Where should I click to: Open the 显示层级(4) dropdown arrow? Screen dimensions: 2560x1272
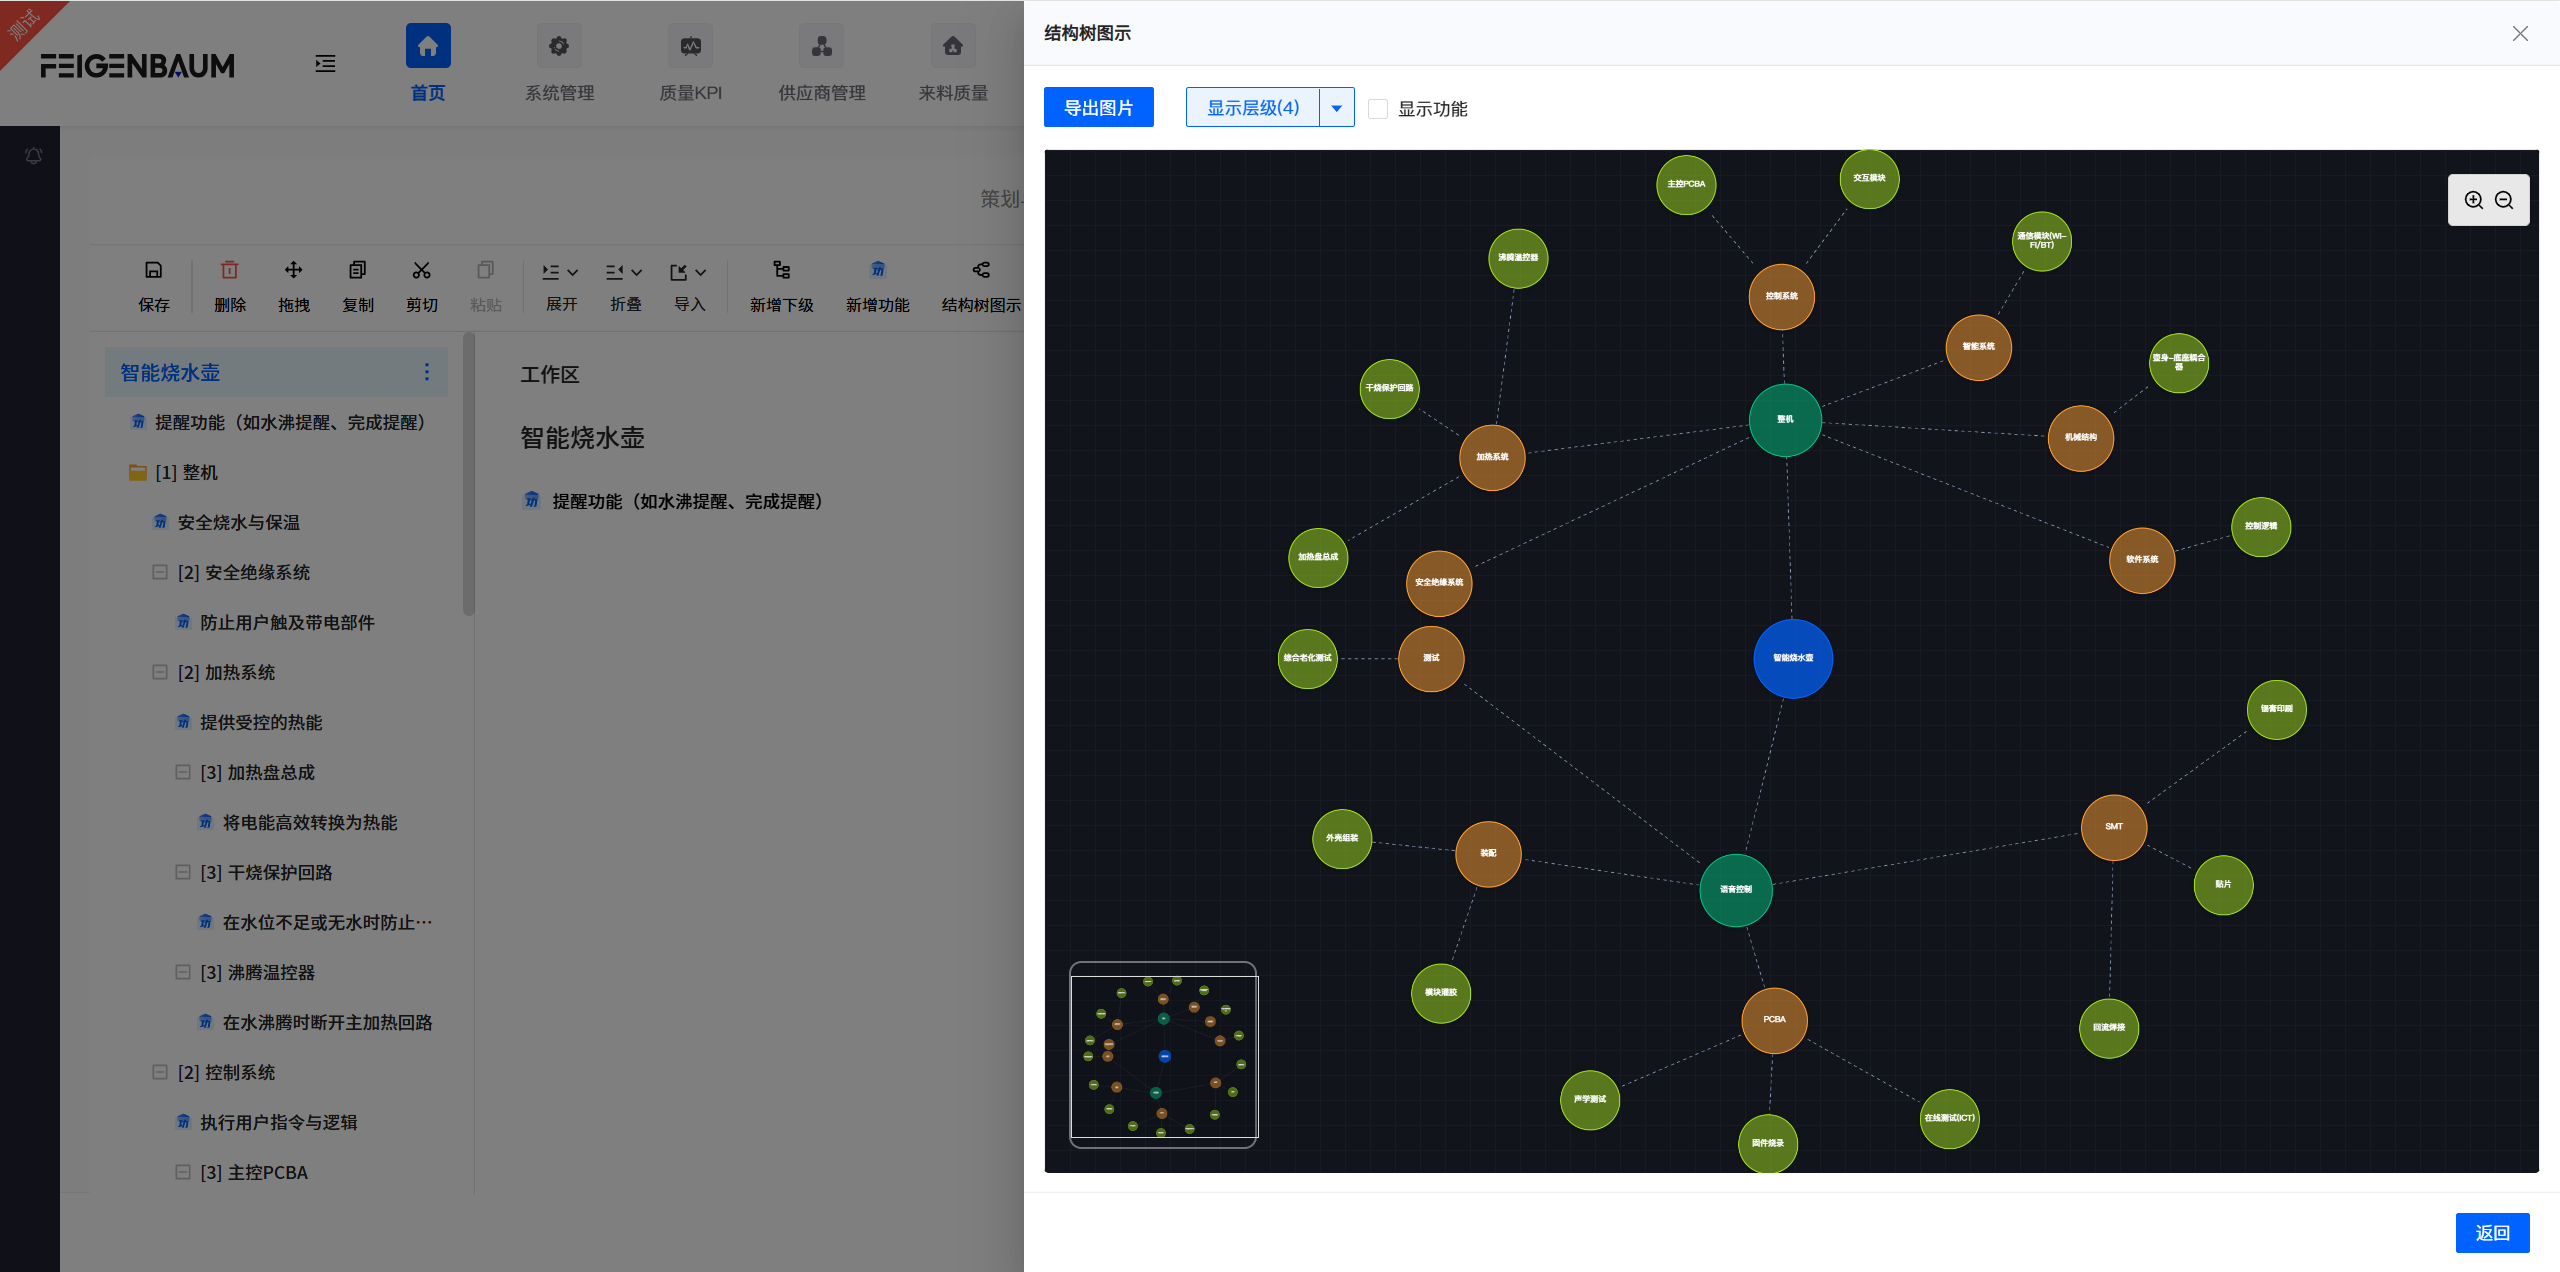[1336, 108]
